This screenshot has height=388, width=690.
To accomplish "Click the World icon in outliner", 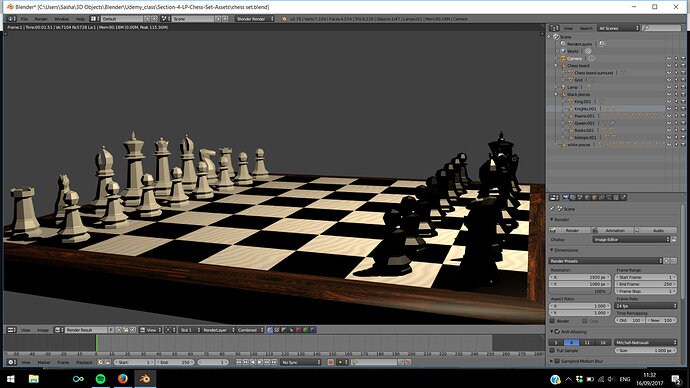I will pos(563,51).
